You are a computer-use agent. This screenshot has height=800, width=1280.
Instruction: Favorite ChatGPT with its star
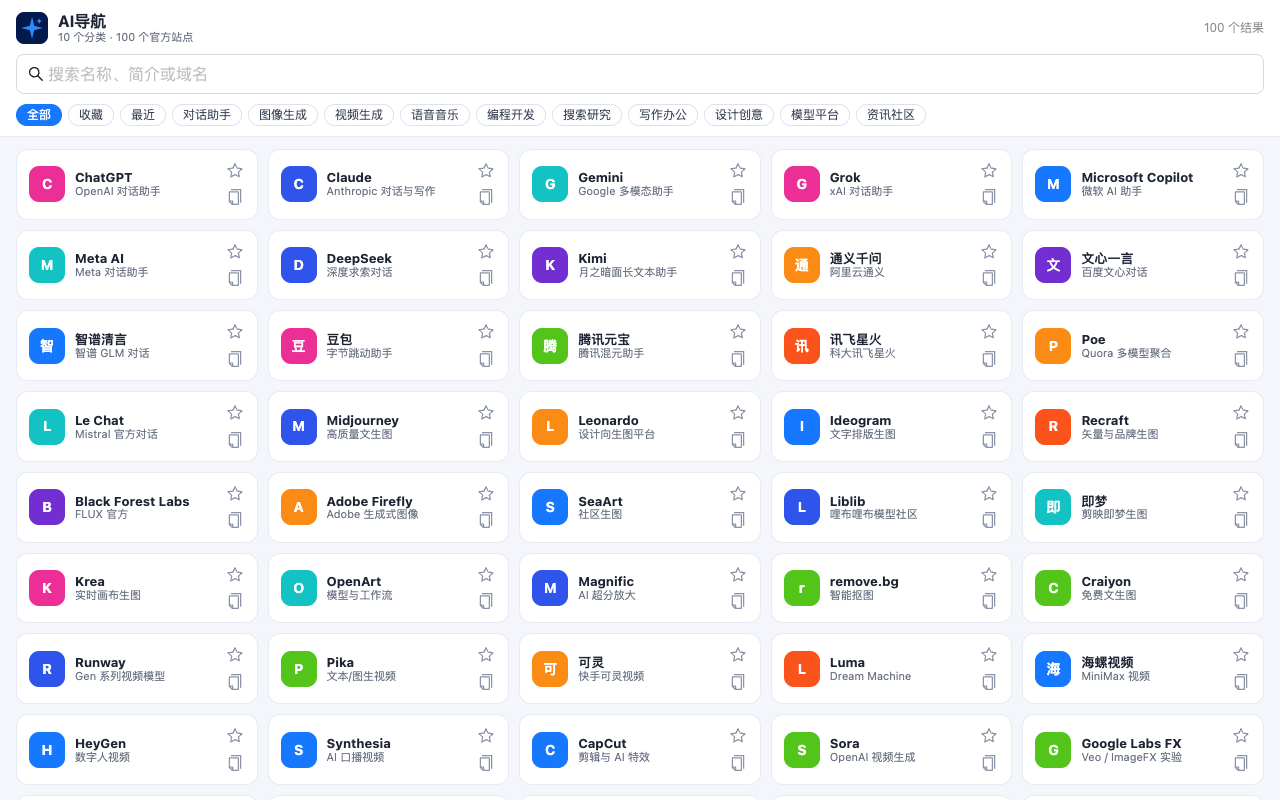235,171
